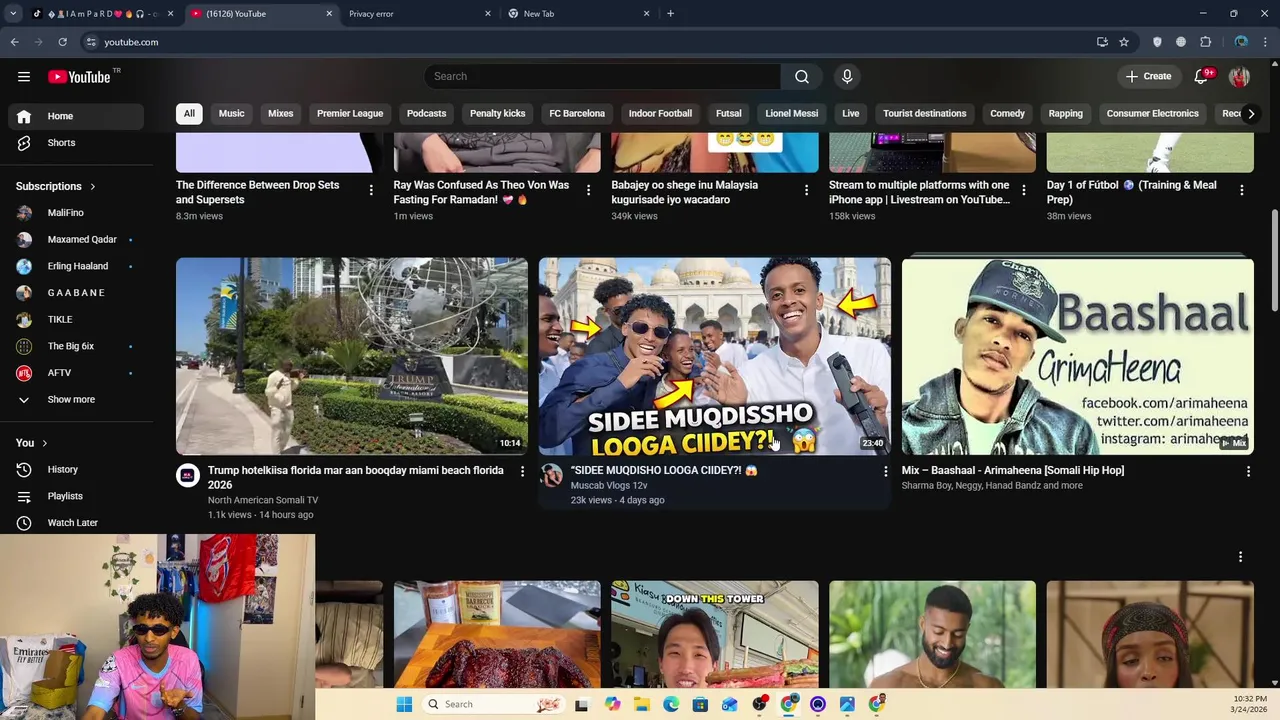Open site information in address bar
The width and height of the screenshot is (1280, 720).
point(91,42)
